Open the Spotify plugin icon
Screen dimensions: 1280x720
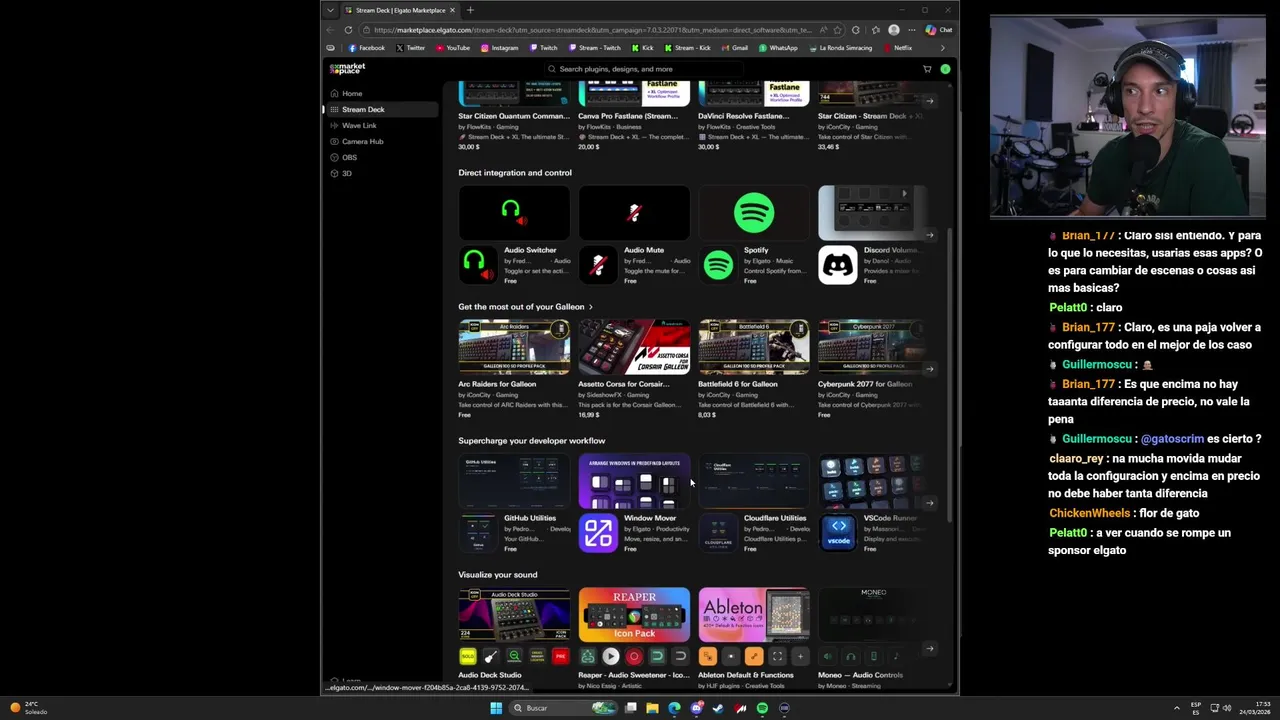[x=718, y=265]
